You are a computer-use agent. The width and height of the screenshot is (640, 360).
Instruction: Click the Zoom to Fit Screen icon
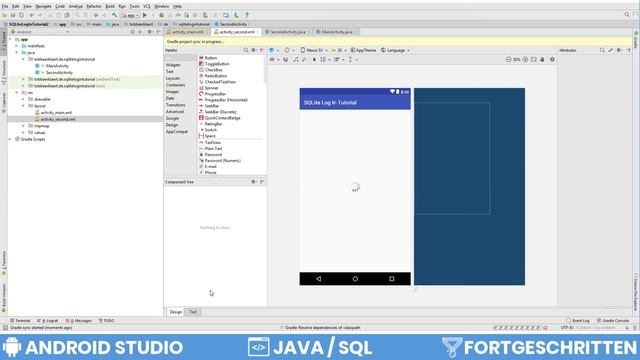click(534, 60)
